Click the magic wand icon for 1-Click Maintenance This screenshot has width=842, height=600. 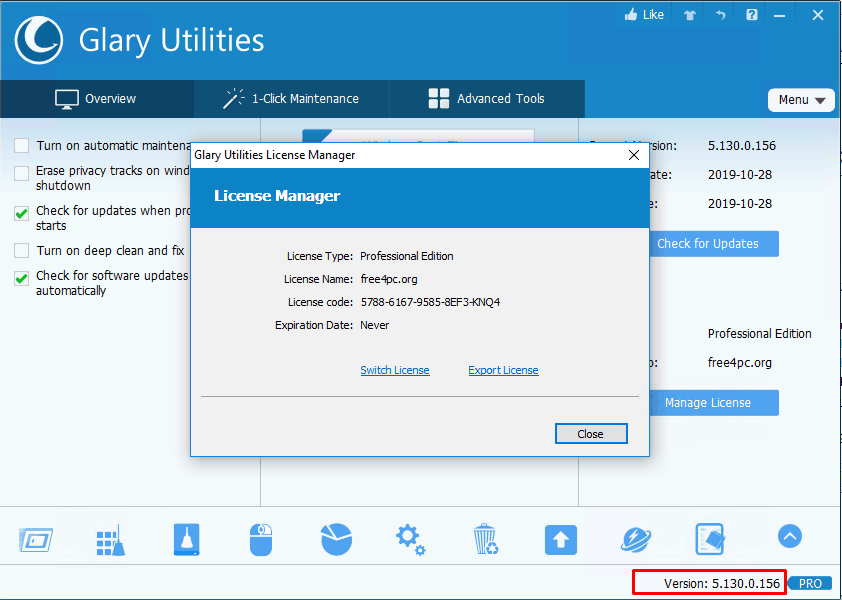234,99
